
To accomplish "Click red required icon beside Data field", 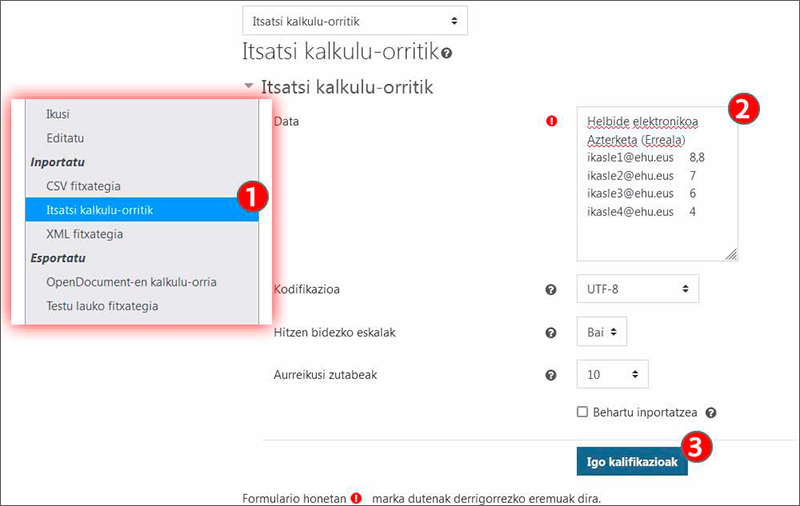I will pos(551,122).
